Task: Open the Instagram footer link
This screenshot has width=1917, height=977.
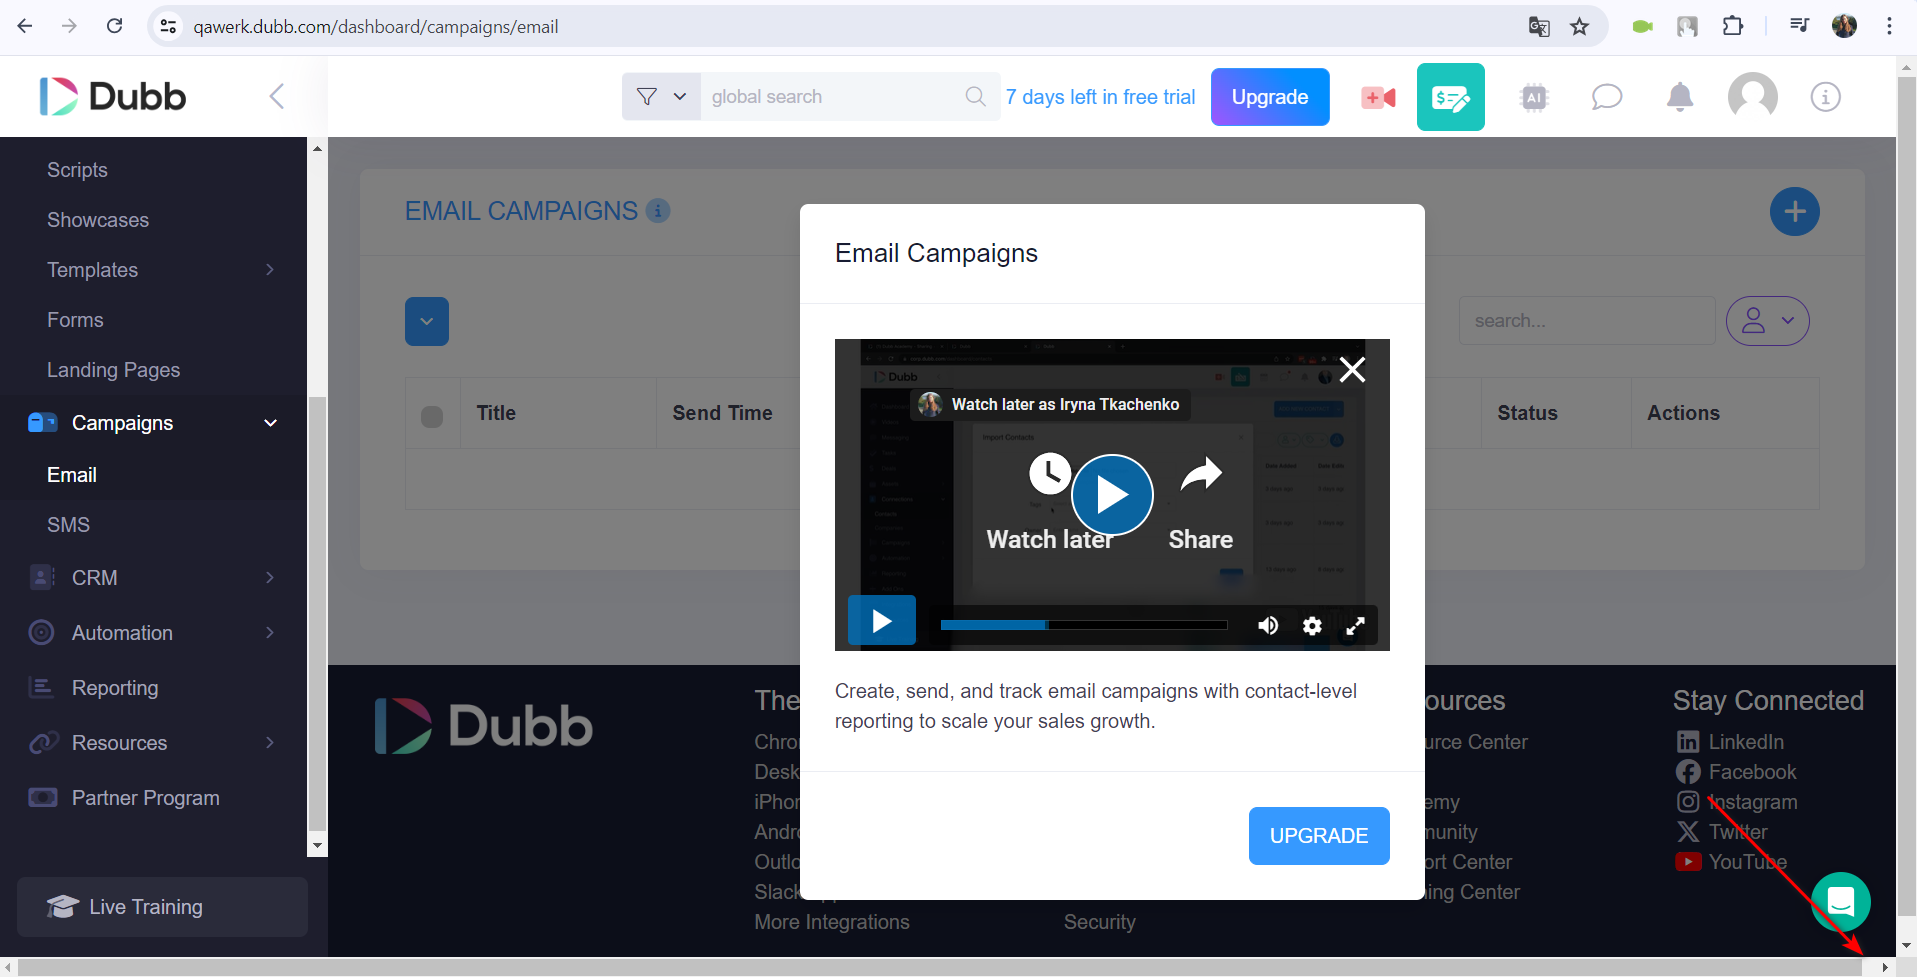Action: (x=1737, y=802)
